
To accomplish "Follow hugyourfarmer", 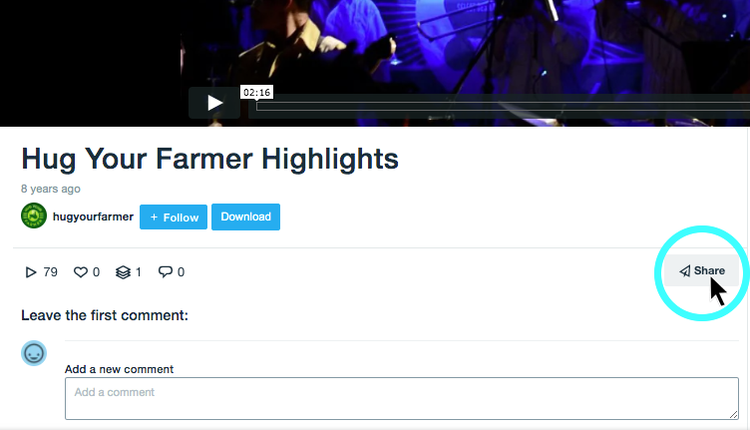I will (x=173, y=217).
